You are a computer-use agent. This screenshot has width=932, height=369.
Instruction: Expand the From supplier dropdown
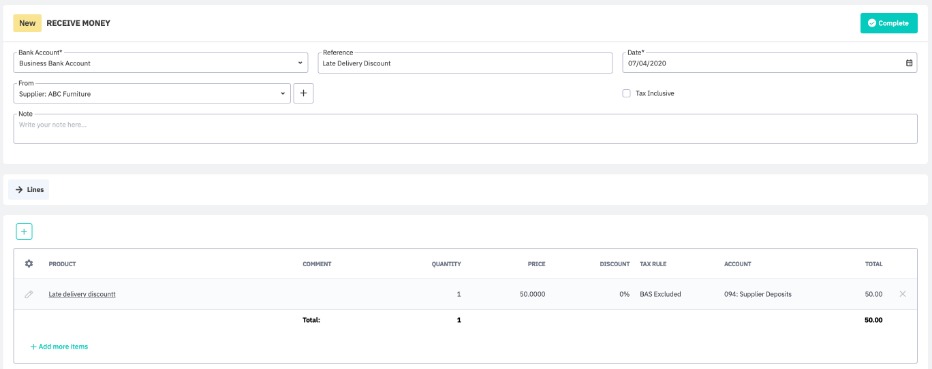pos(152,94)
